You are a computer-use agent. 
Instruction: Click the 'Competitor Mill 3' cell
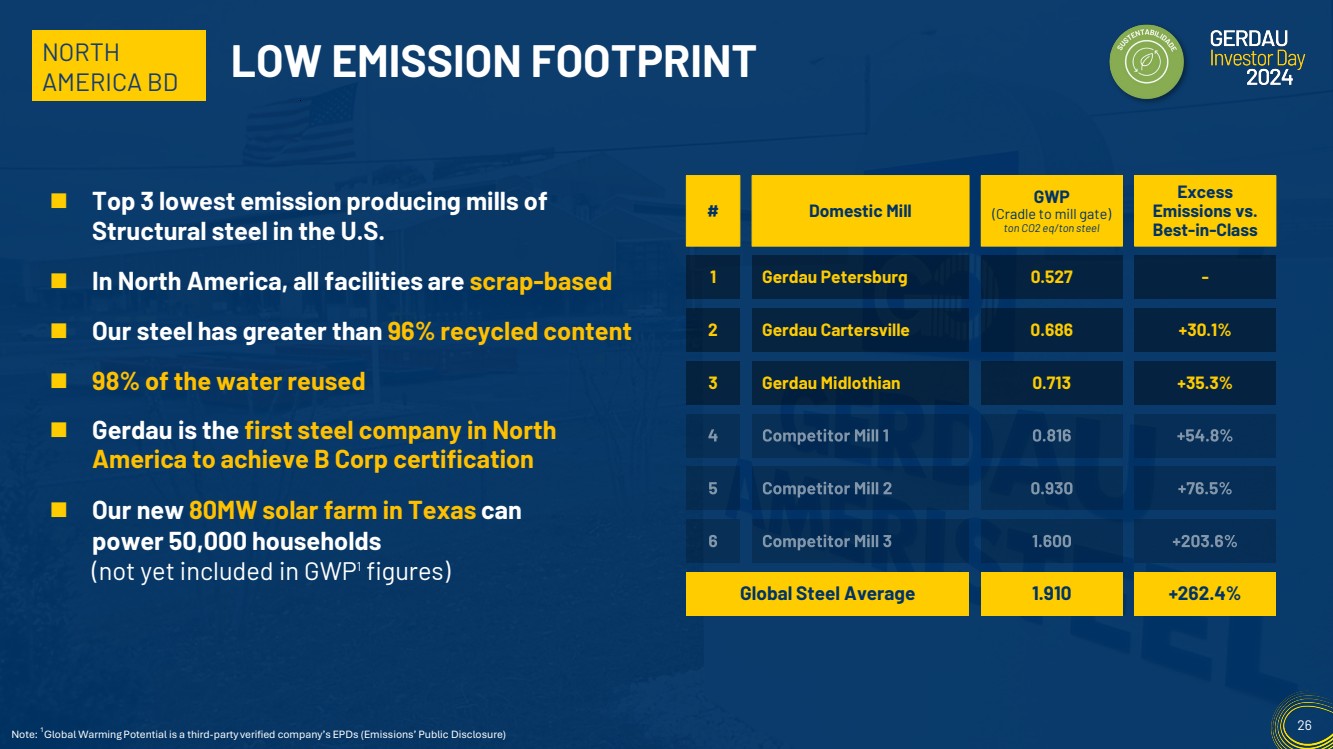click(x=860, y=541)
